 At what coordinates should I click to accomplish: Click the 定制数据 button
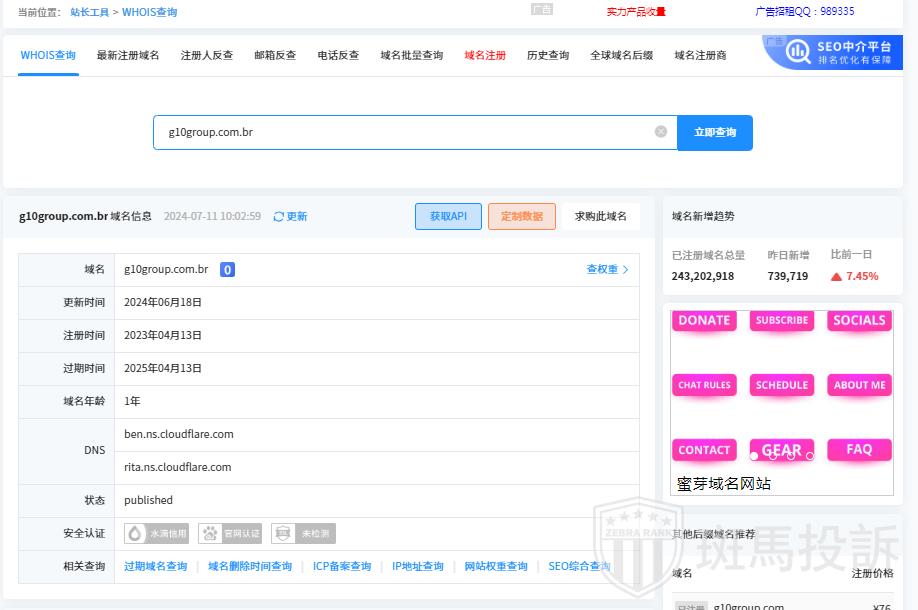(x=521, y=216)
